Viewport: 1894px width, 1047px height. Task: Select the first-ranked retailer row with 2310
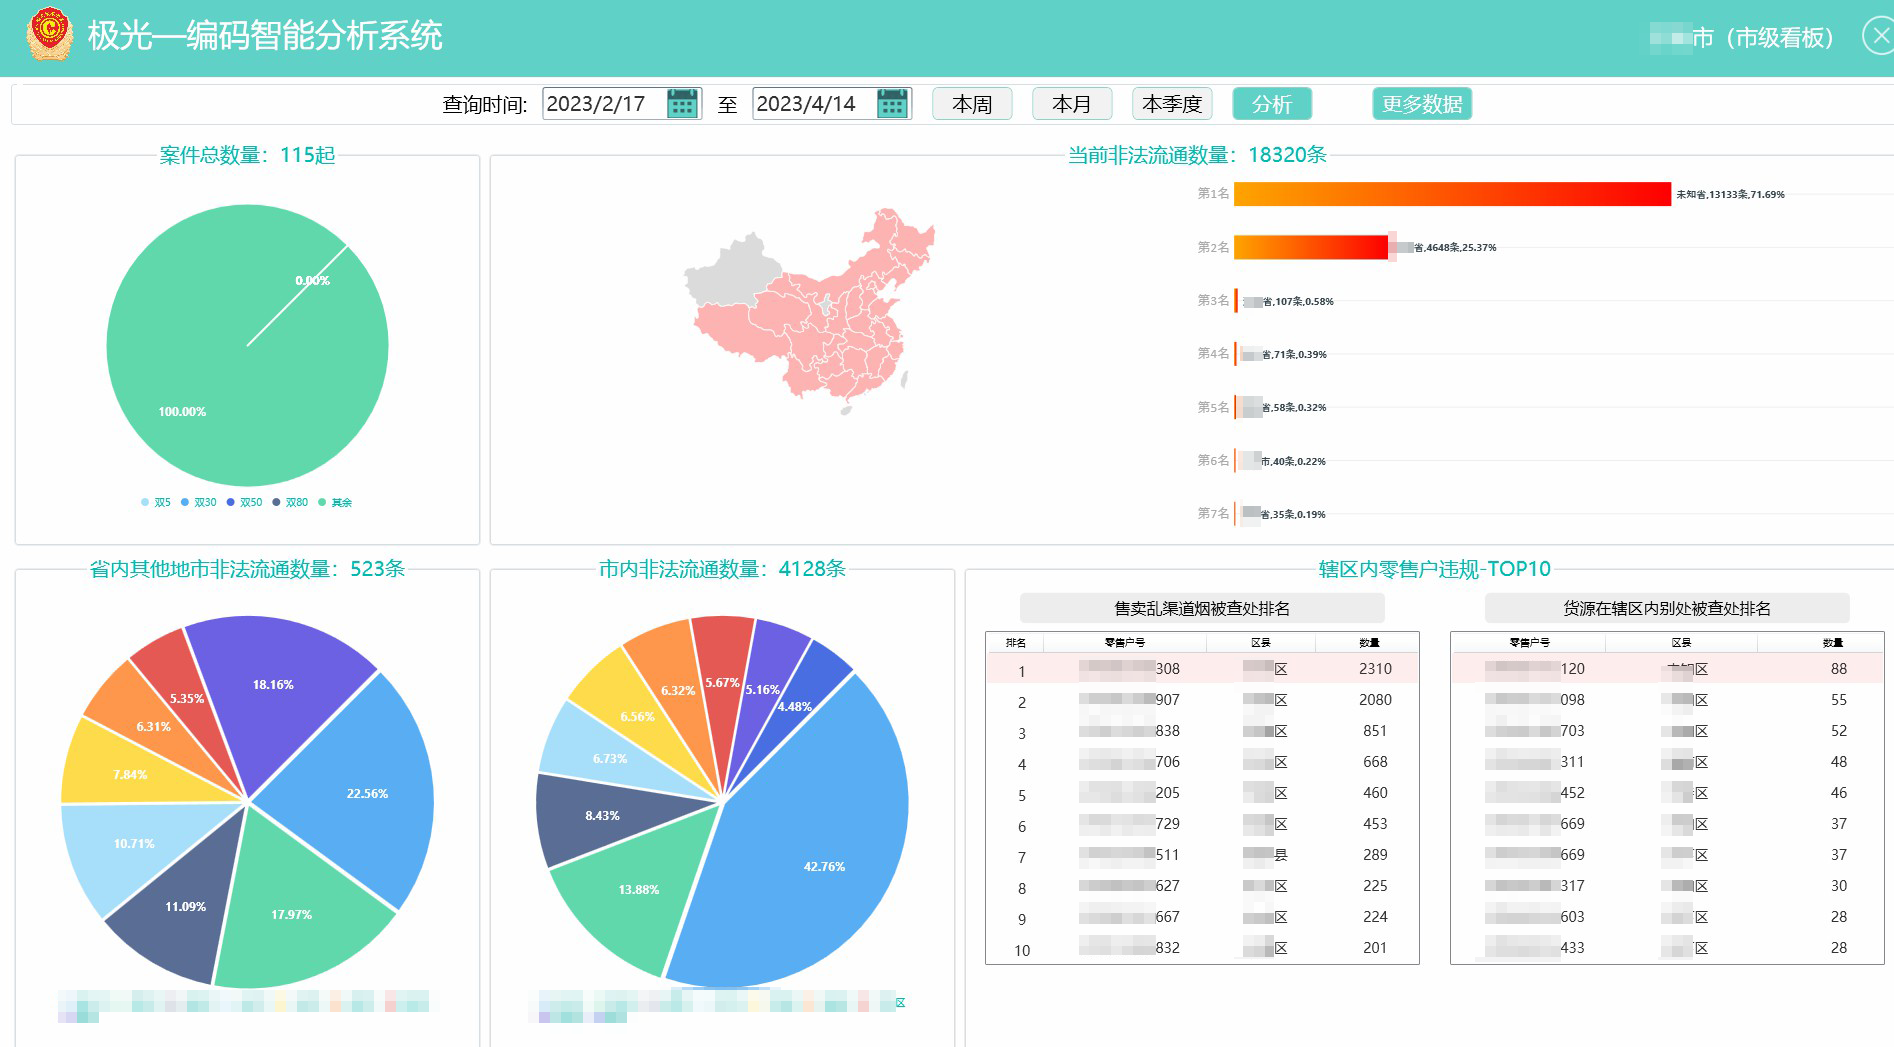click(1202, 669)
